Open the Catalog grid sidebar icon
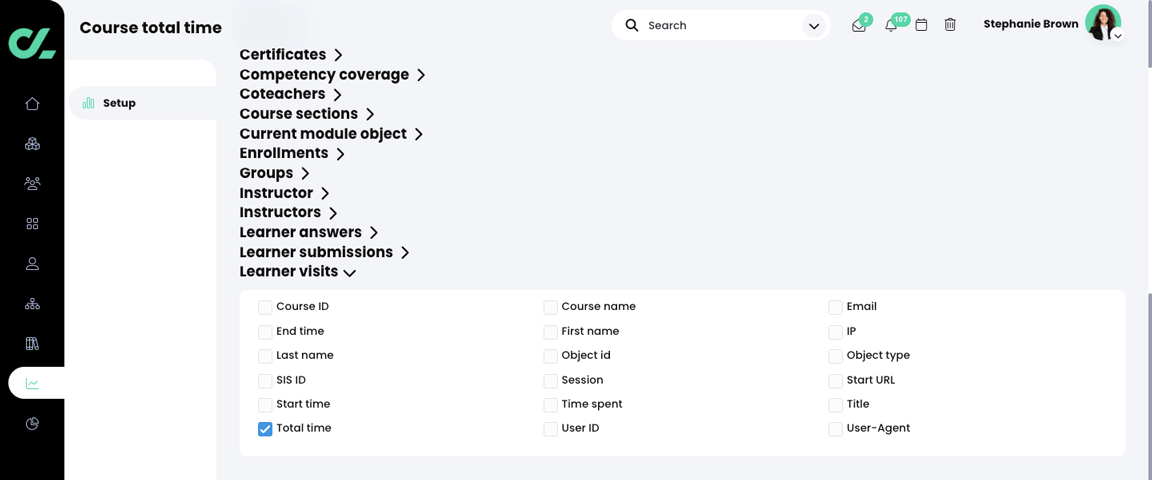Image resolution: width=1152 pixels, height=480 pixels. tap(32, 223)
